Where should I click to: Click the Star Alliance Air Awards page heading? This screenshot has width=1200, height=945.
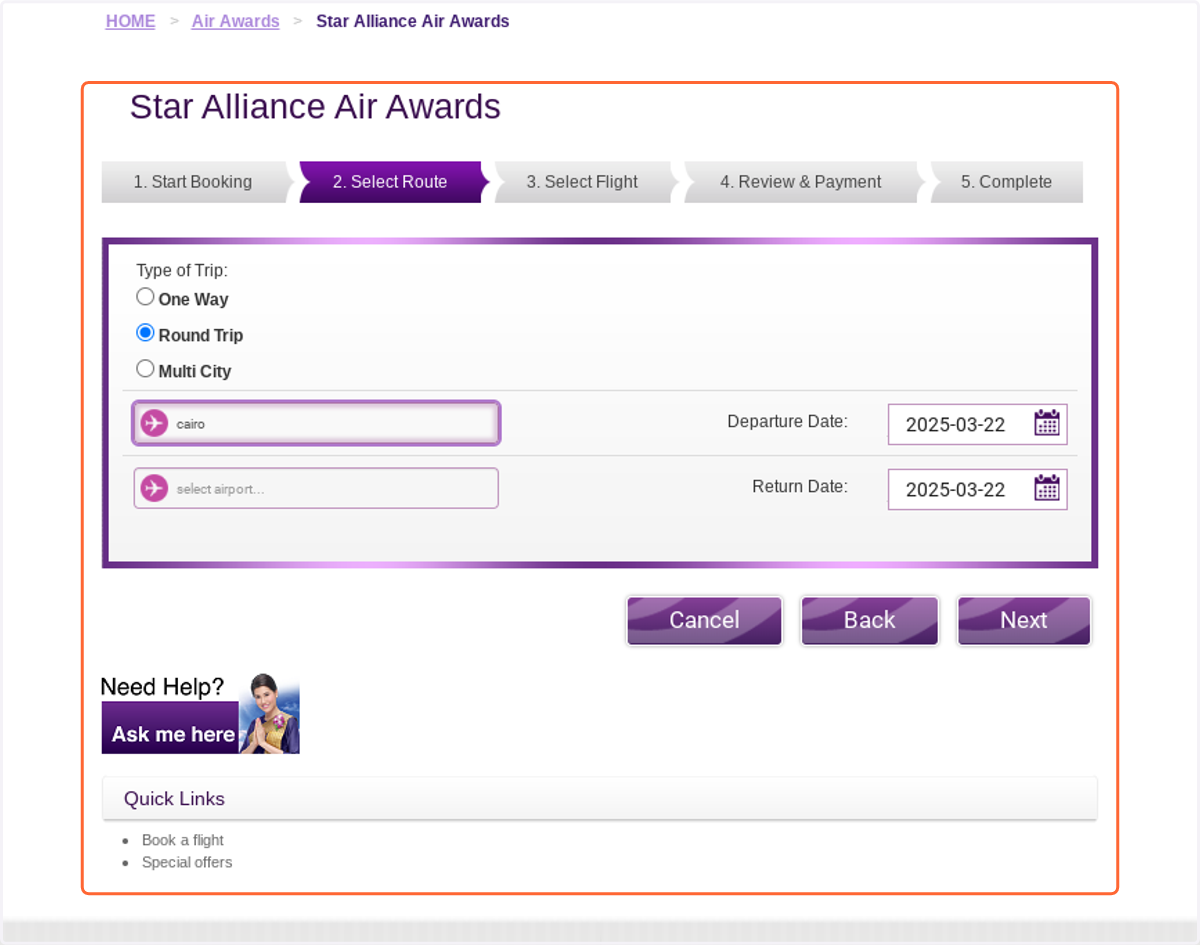(x=315, y=107)
